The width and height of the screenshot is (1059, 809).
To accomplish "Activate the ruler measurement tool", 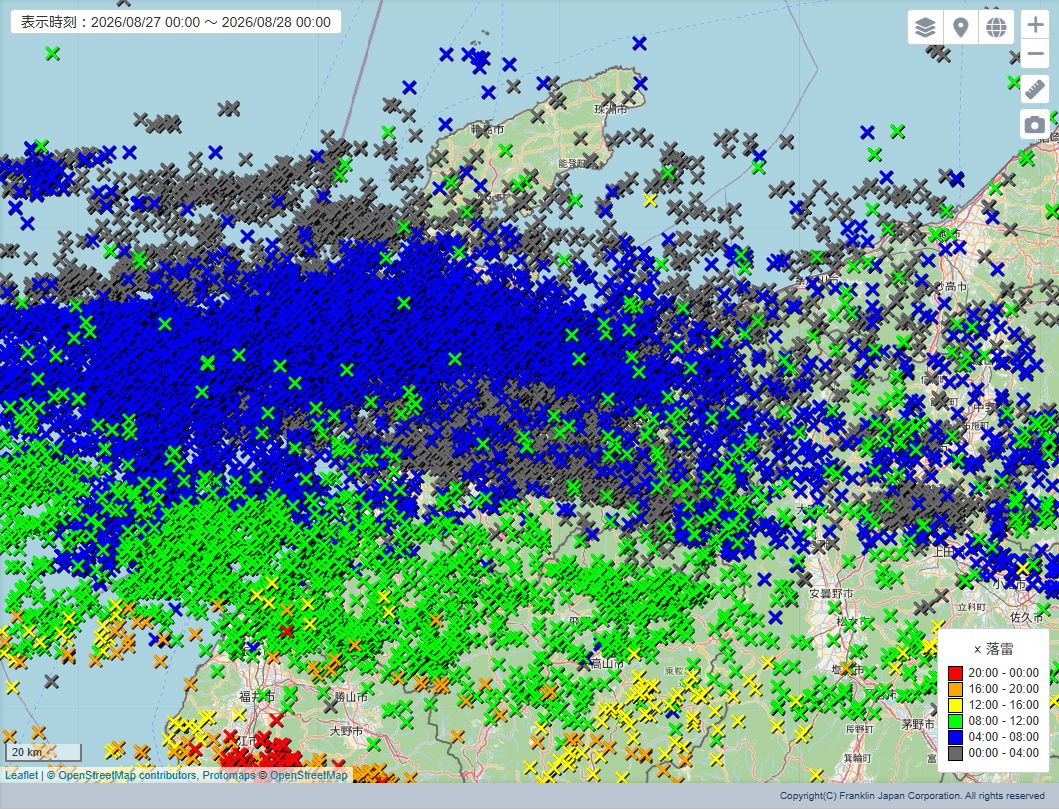I will tap(1035, 89).
